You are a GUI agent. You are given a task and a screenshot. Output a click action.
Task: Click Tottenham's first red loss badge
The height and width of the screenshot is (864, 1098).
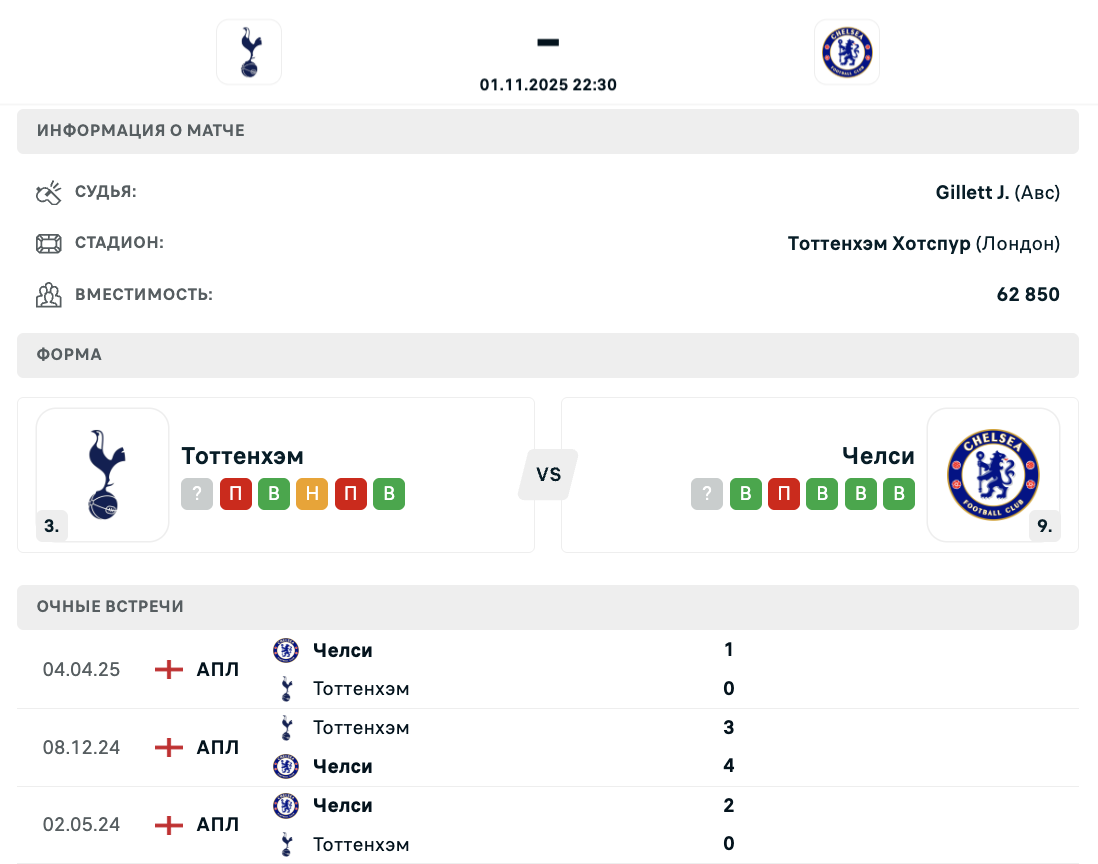pos(236,494)
